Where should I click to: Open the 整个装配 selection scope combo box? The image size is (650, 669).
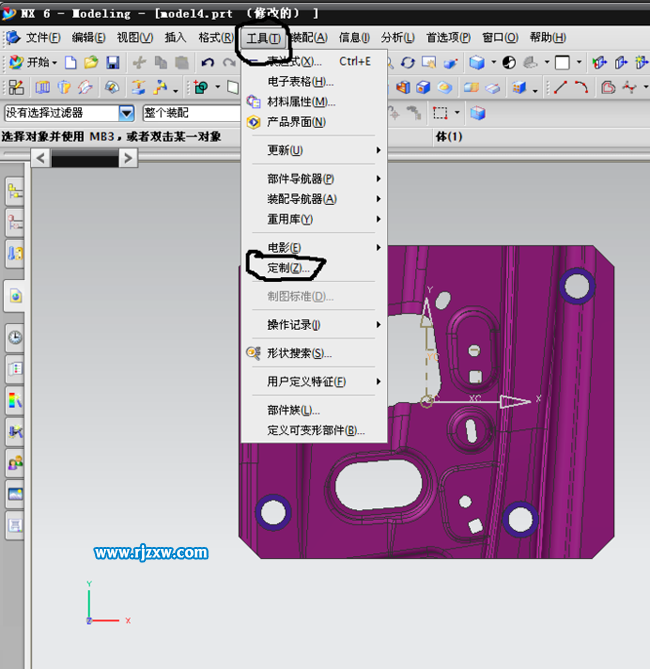pos(192,113)
